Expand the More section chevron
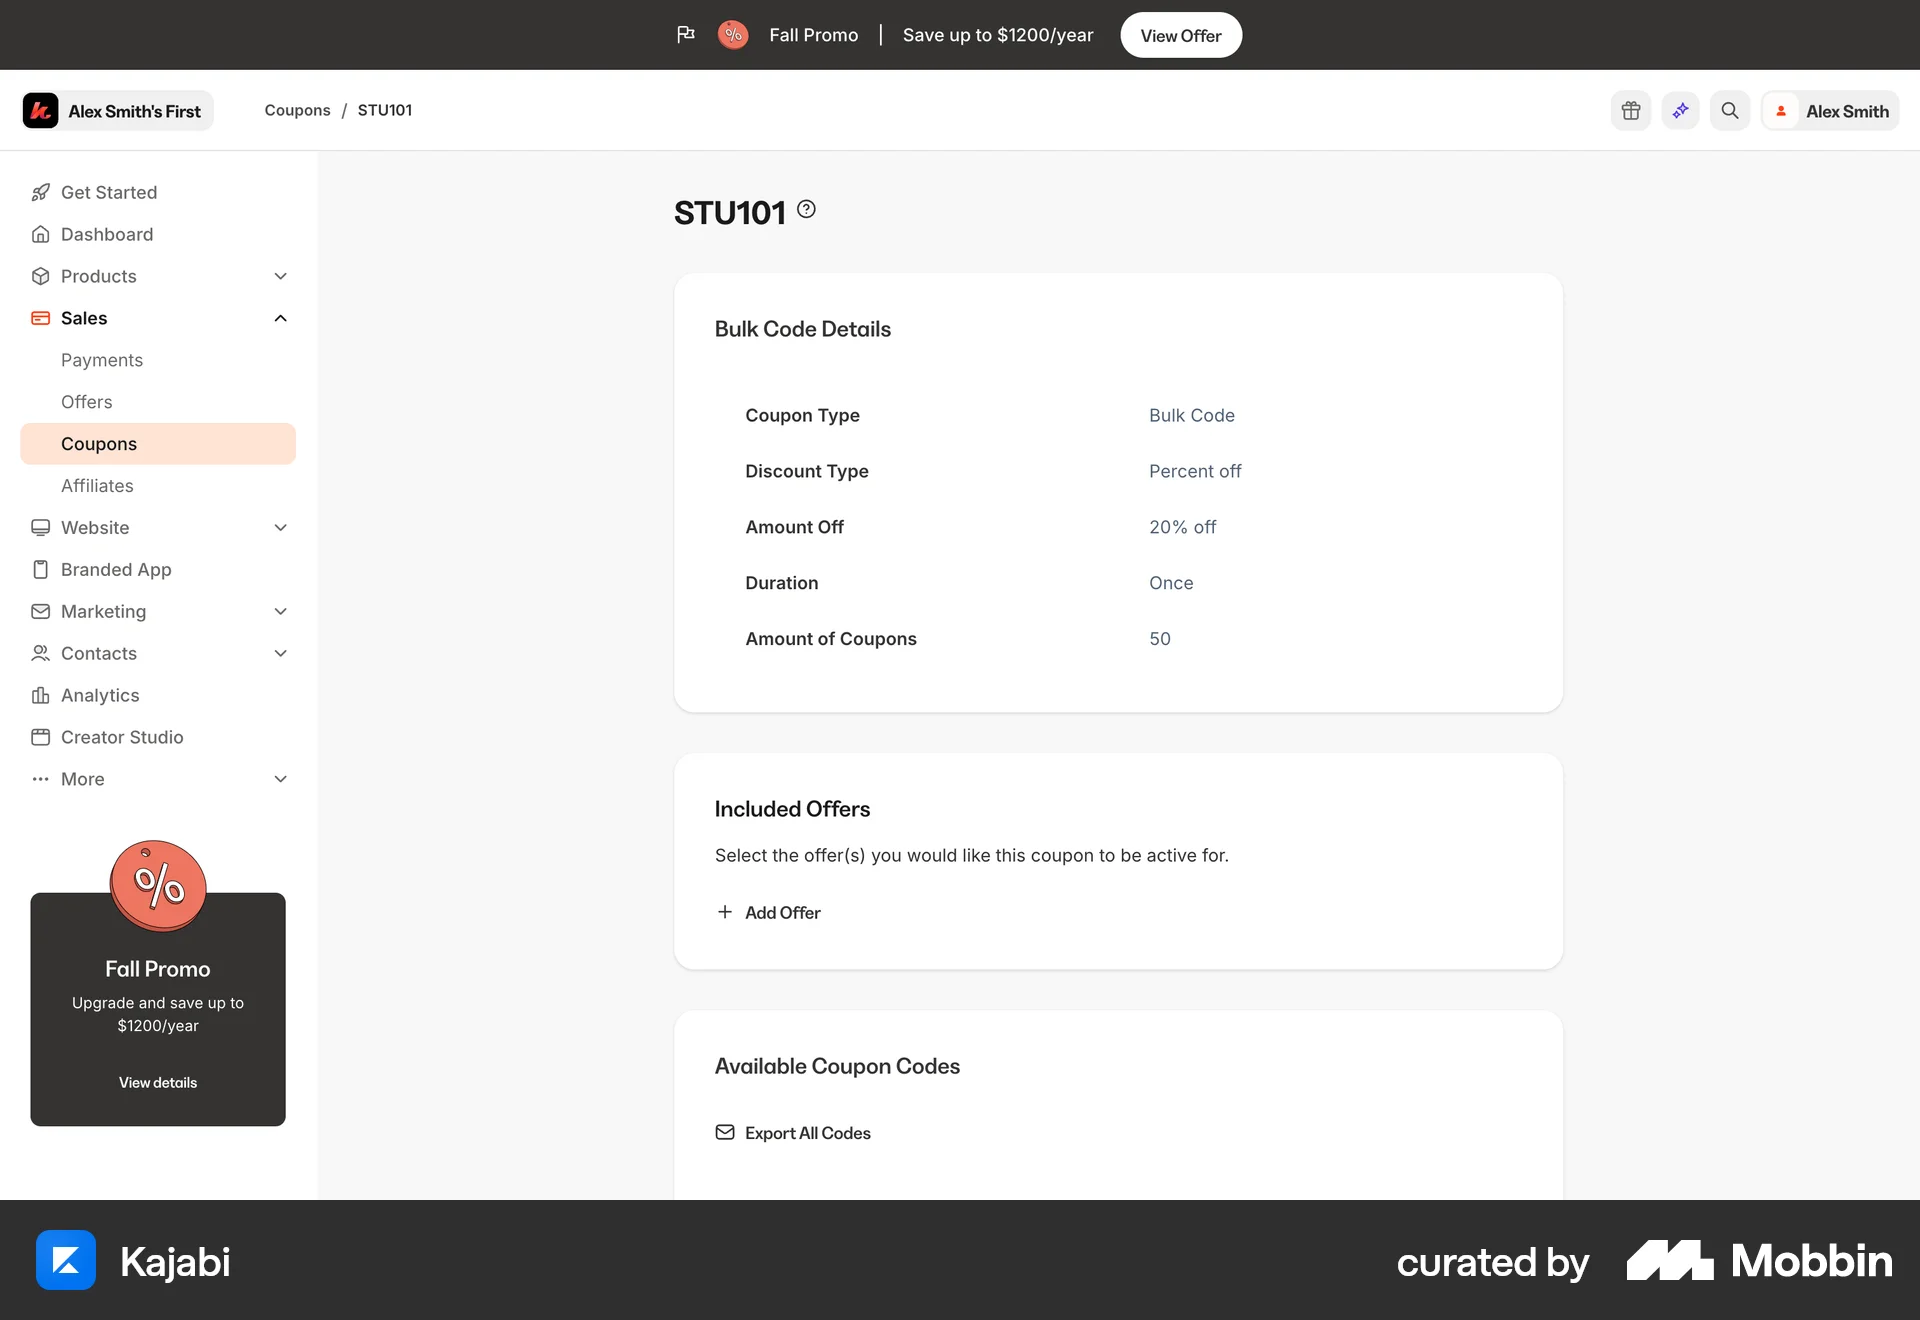Viewport: 1920px width, 1320px height. pyautogui.click(x=281, y=779)
